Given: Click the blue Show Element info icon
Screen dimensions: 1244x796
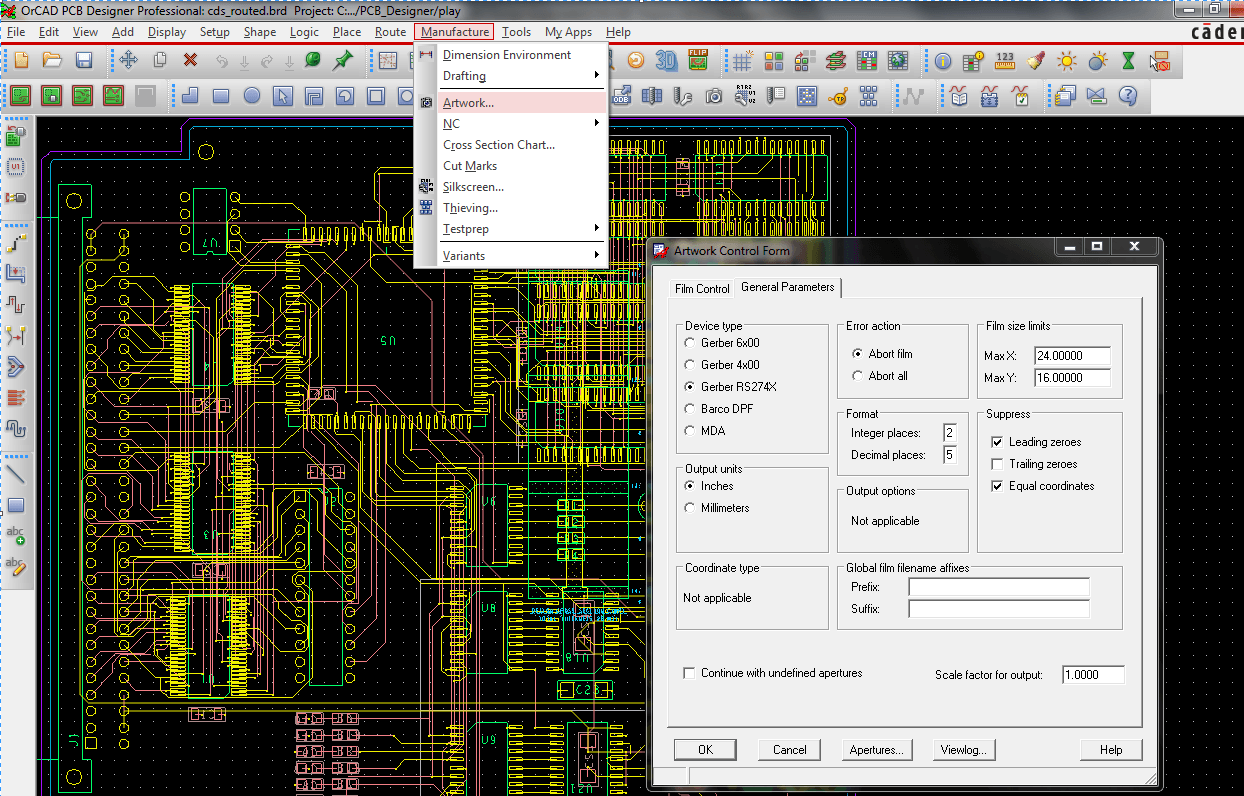Looking at the screenshot, I should click(x=943, y=61).
